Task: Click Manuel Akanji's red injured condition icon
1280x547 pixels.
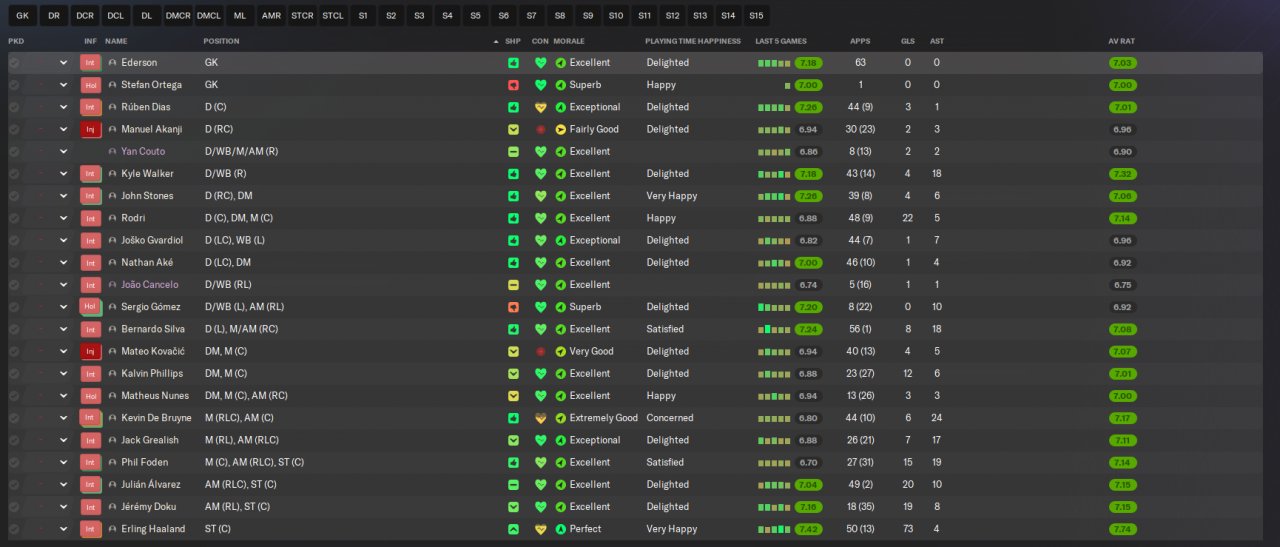Action: (x=541, y=129)
